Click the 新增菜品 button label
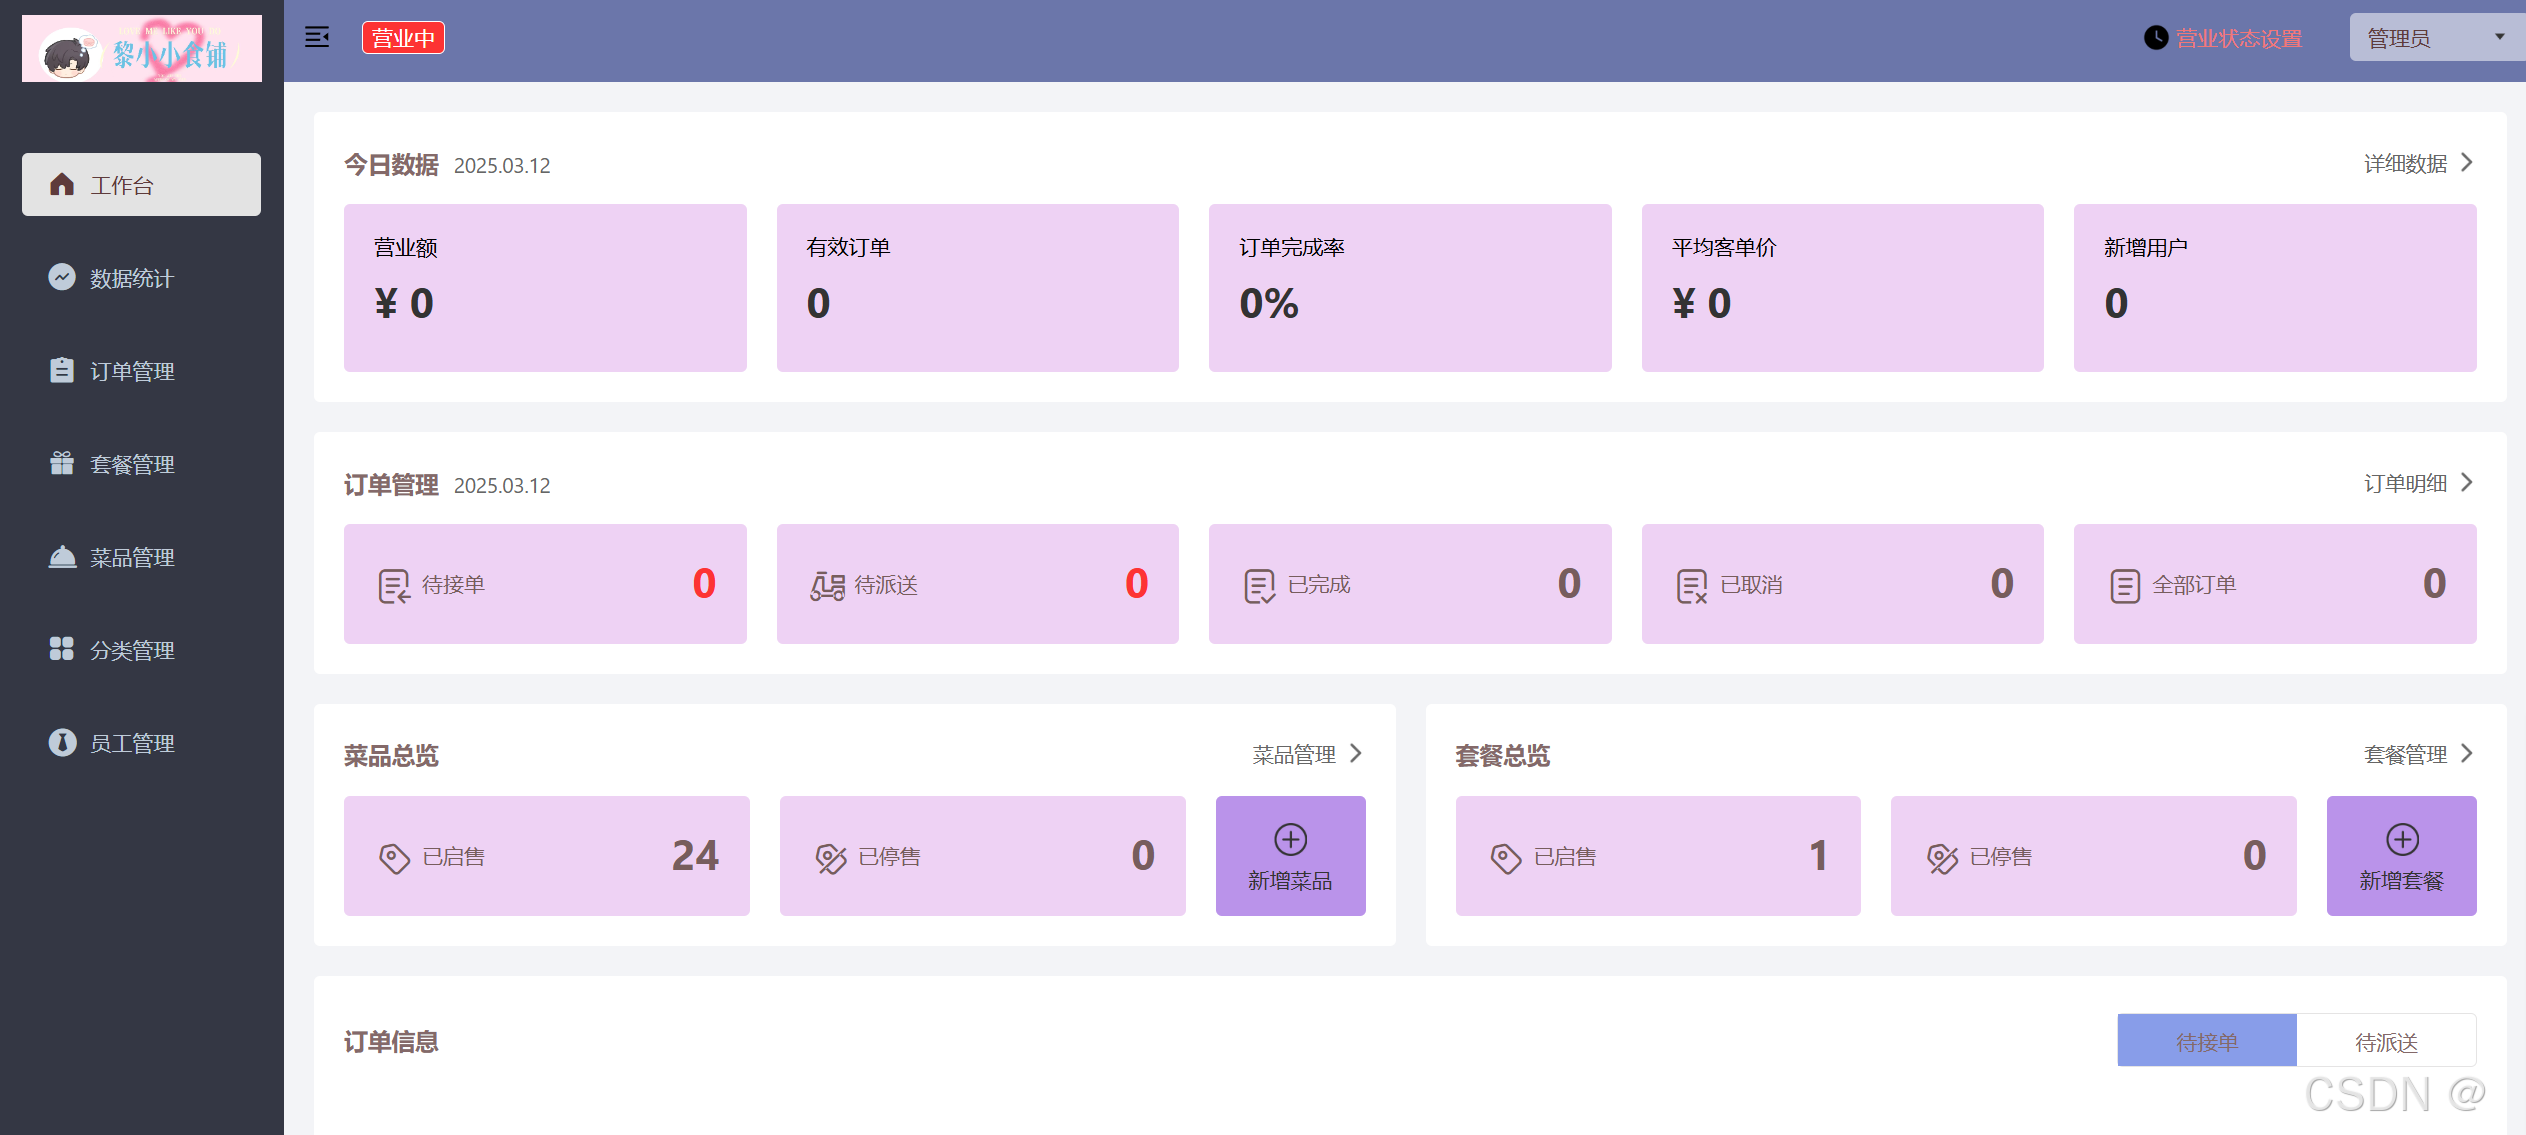The width and height of the screenshot is (2526, 1135). pos(1290,880)
